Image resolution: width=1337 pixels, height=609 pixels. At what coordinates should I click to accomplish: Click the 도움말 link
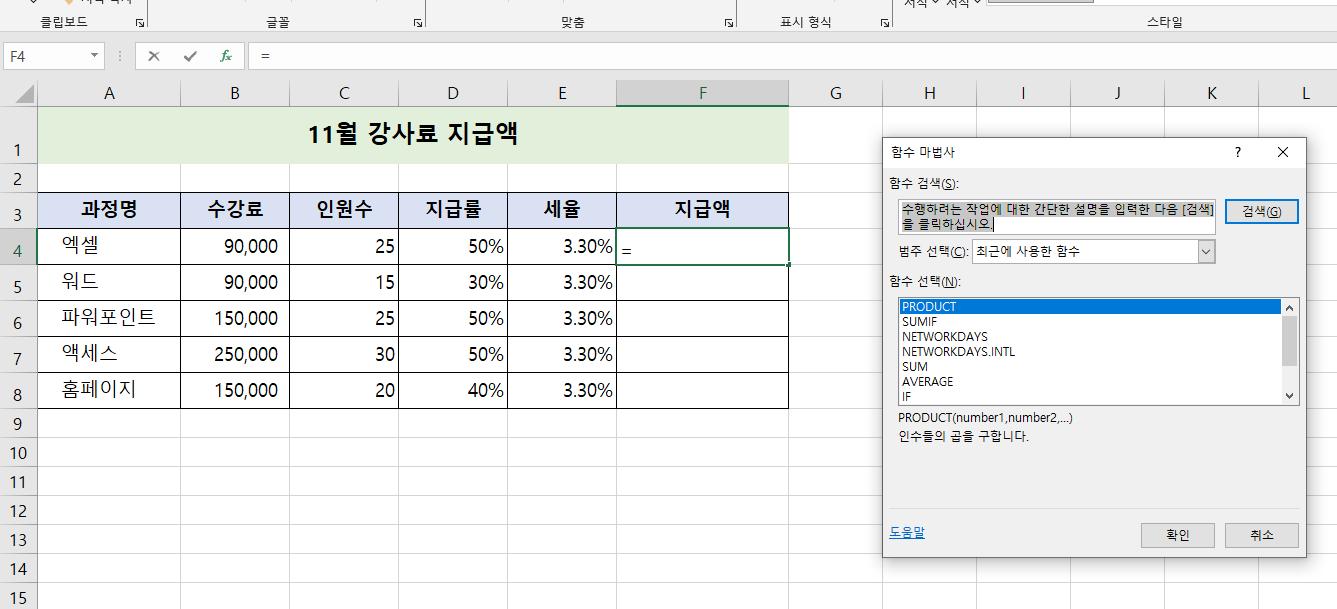(x=907, y=533)
